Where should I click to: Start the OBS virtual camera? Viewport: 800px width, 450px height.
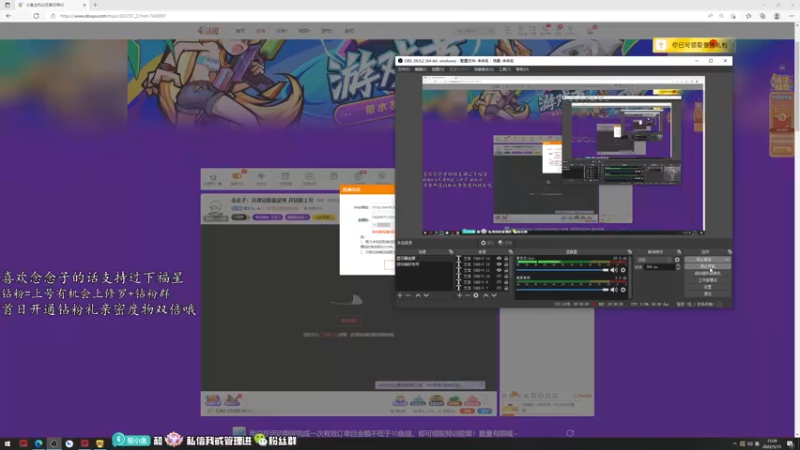point(708,273)
